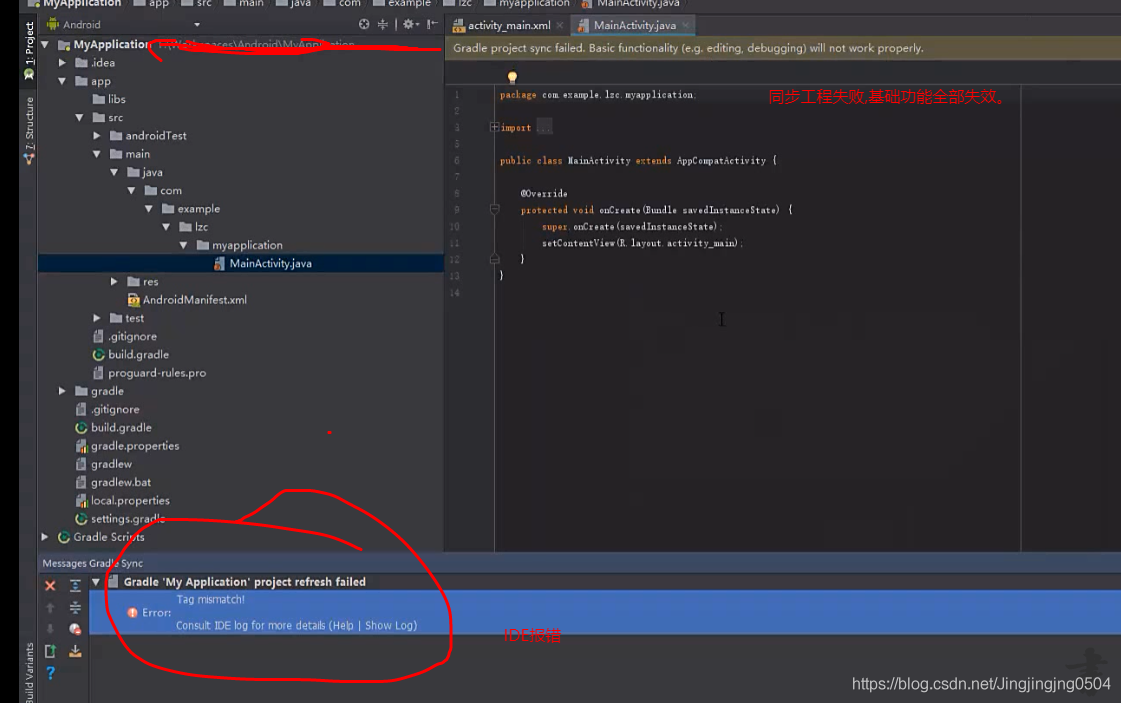The width and height of the screenshot is (1121, 703).
Task: Close the activity_main.xml tab
Action: 560,25
